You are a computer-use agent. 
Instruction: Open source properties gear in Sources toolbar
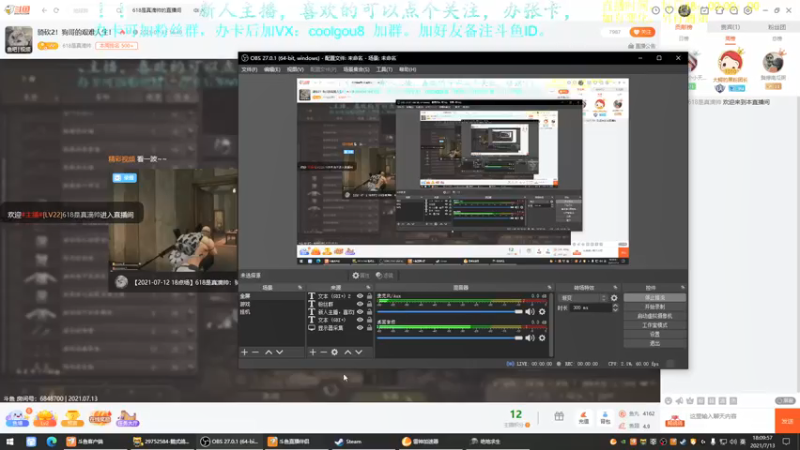click(x=335, y=352)
